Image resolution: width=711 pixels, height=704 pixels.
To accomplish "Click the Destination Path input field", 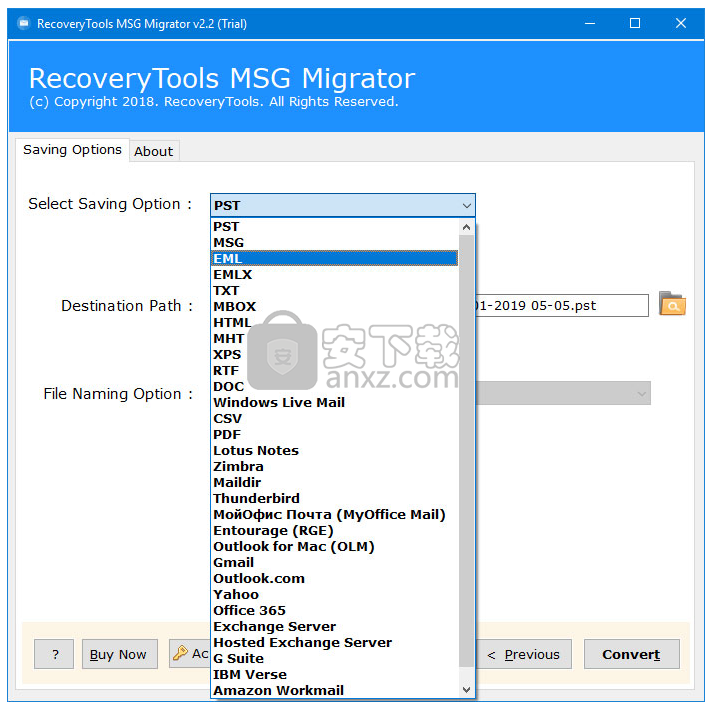I will (x=561, y=305).
